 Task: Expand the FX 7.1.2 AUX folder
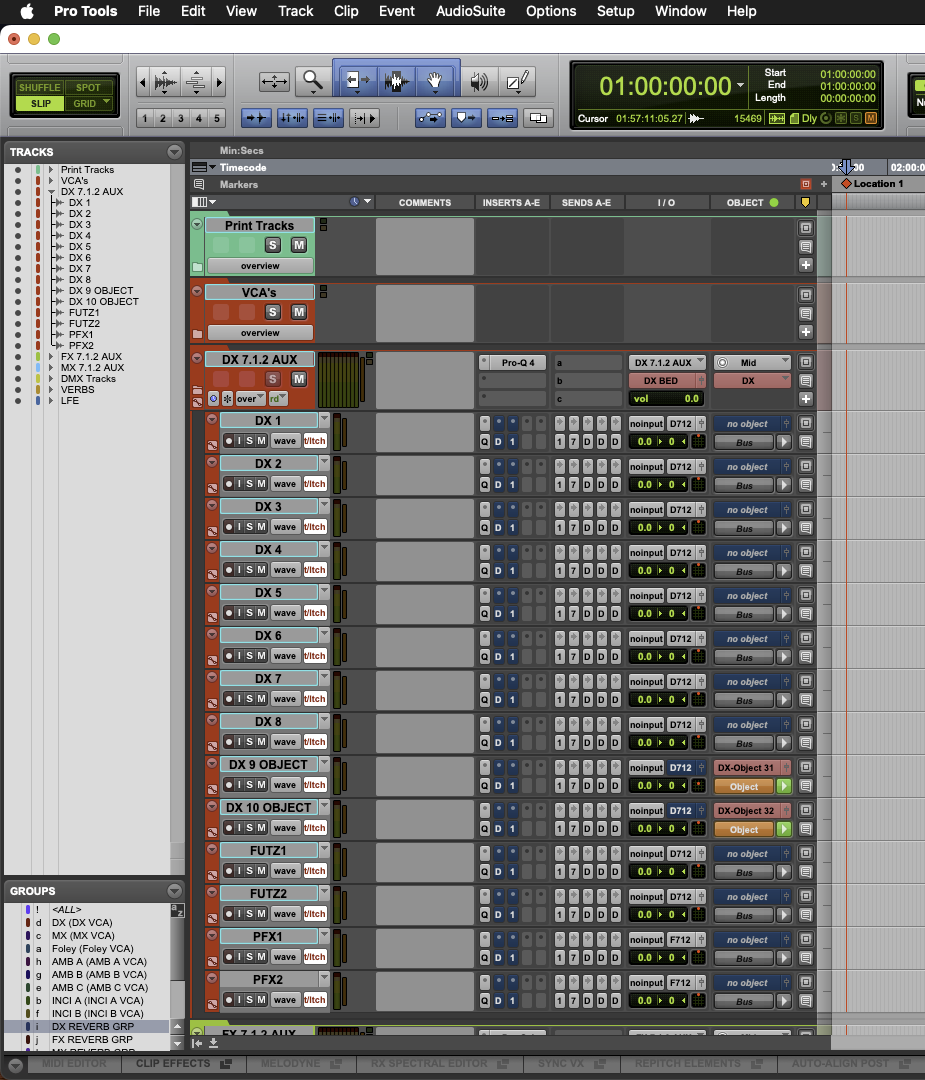[50, 357]
